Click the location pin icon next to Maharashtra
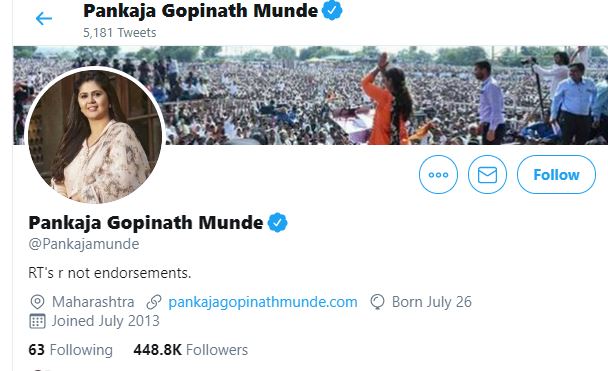The image size is (608, 371). 37,302
